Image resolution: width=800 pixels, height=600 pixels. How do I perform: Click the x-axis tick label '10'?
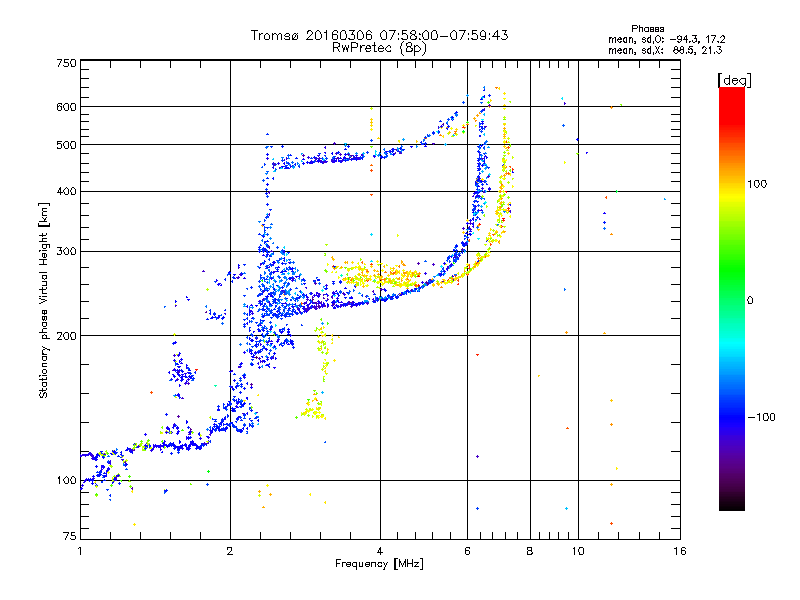pyautogui.click(x=578, y=551)
